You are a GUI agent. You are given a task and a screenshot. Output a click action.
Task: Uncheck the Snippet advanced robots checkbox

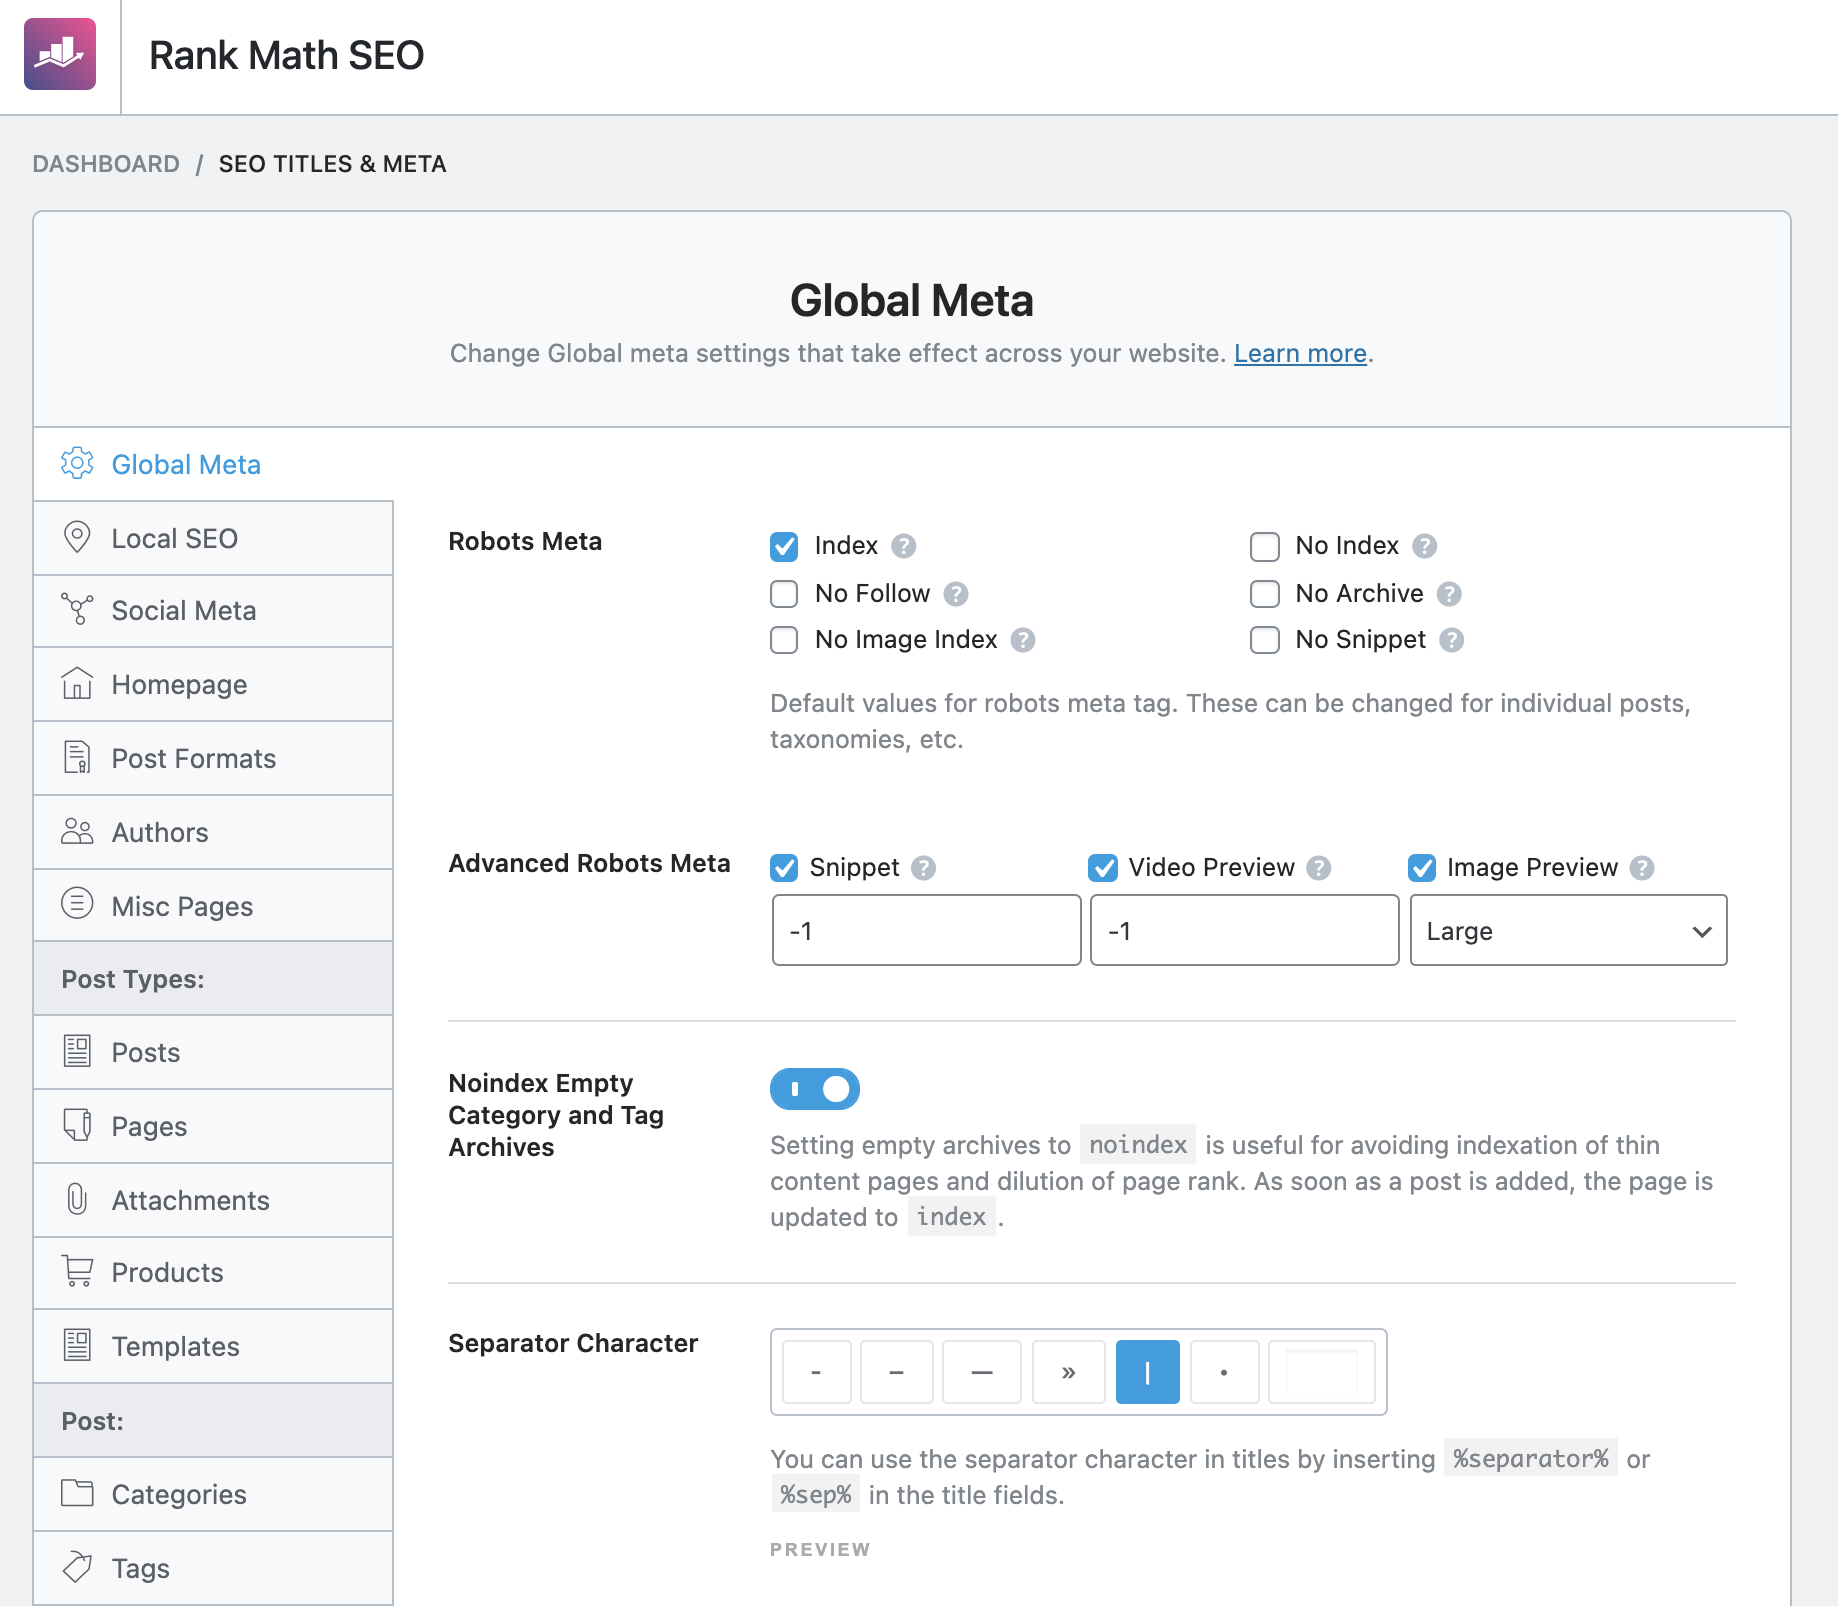point(784,868)
